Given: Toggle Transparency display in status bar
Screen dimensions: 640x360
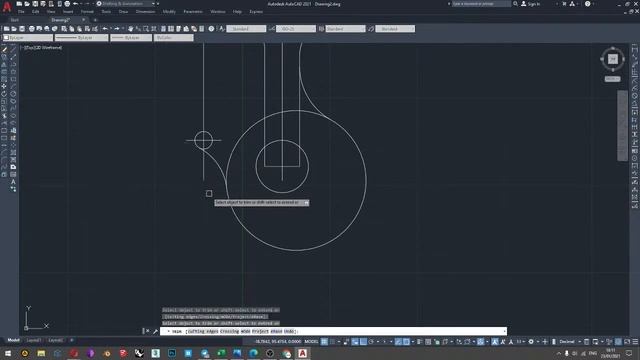Looking at the screenshot, I should coord(428,342).
